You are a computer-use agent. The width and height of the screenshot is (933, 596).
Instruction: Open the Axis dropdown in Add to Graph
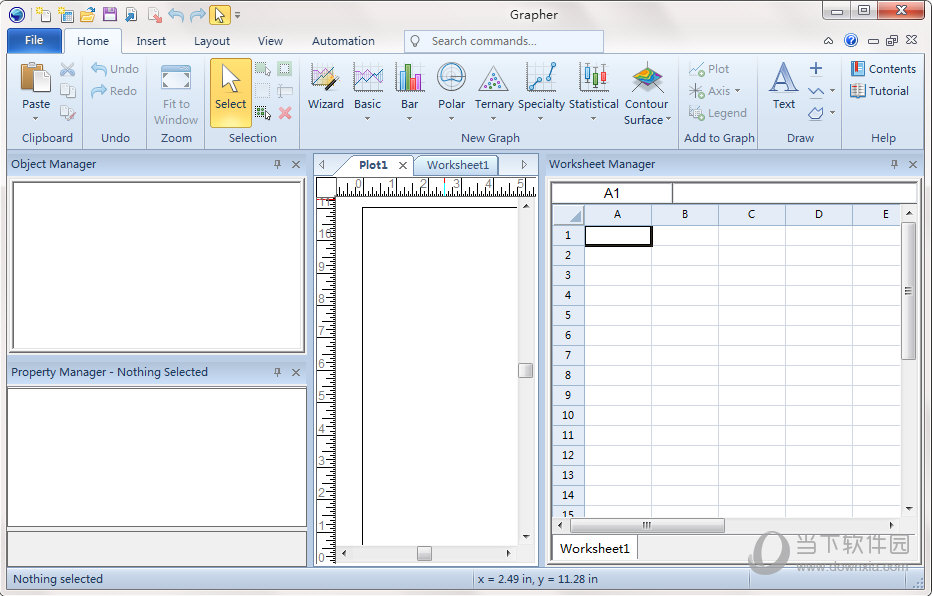[x=738, y=91]
